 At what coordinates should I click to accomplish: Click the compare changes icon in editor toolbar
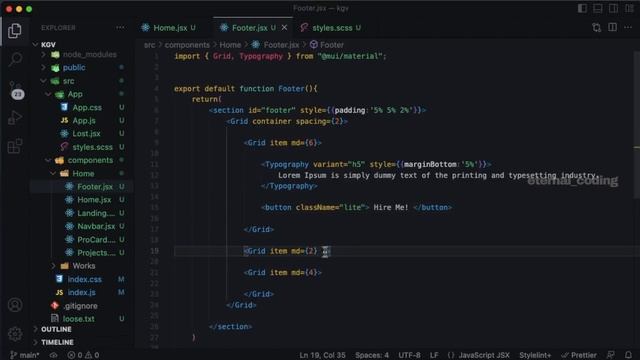pyautogui.click(x=597, y=28)
